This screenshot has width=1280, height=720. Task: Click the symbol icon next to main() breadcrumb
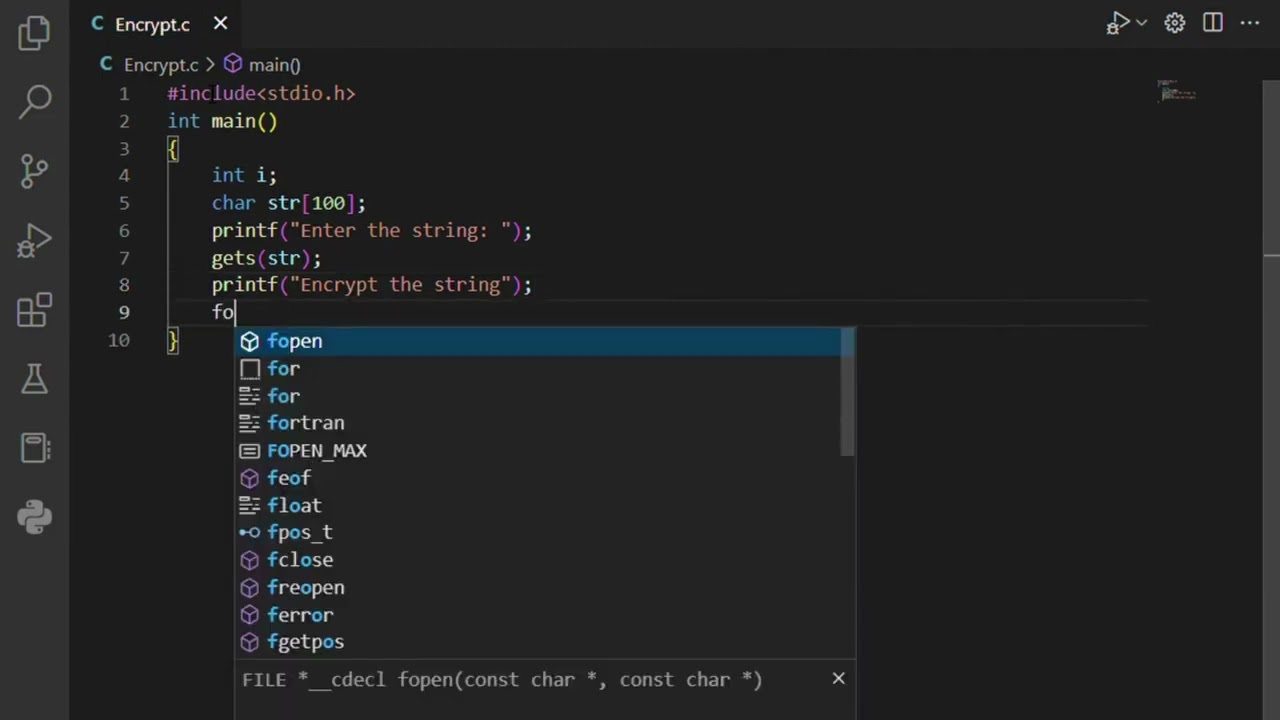(x=232, y=65)
